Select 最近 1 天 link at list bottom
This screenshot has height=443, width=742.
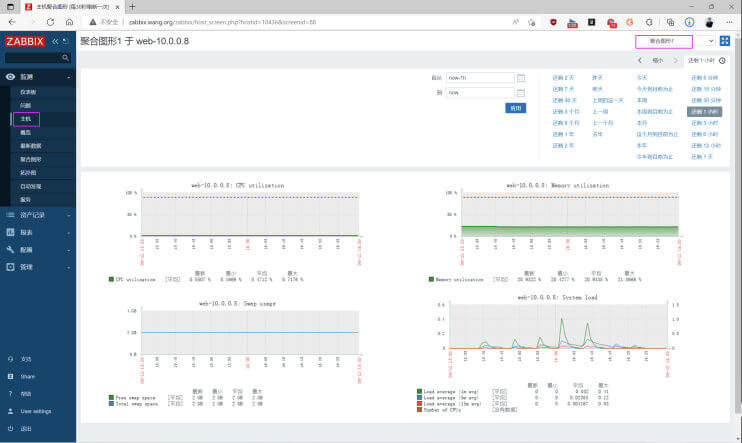click(x=702, y=157)
